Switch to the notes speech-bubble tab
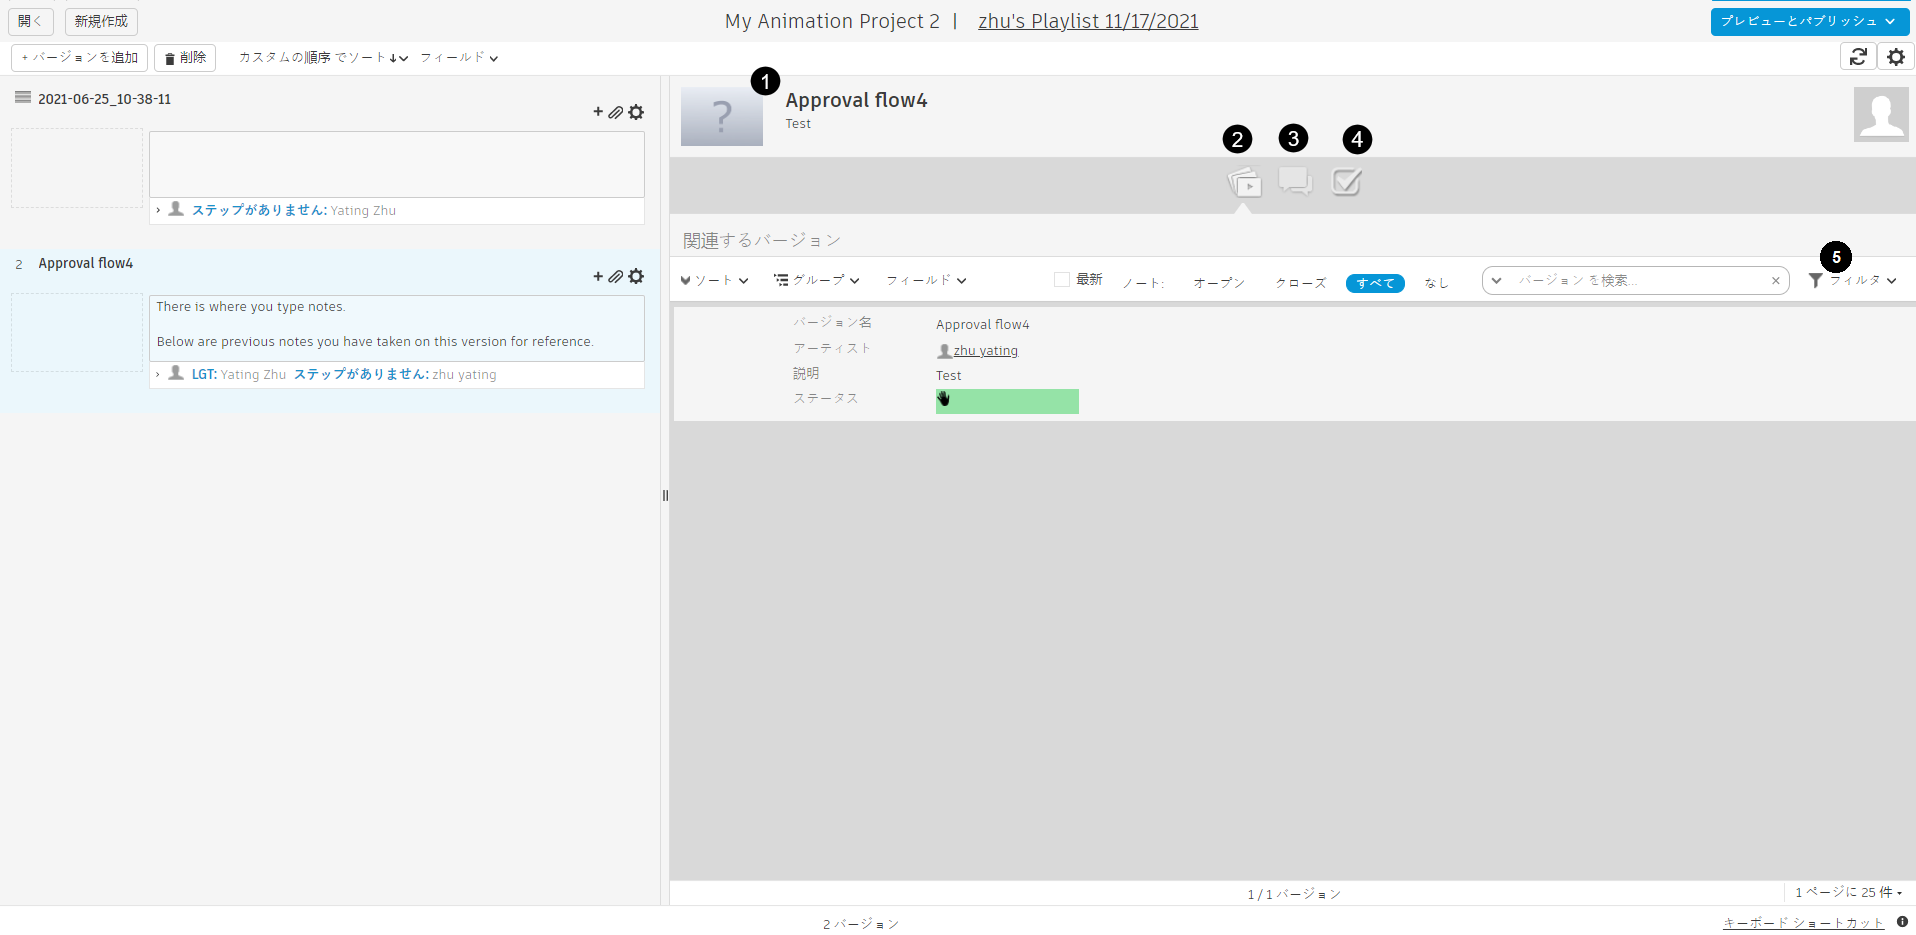The height and width of the screenshot is (935, 1916). (x=1295, y=181)
